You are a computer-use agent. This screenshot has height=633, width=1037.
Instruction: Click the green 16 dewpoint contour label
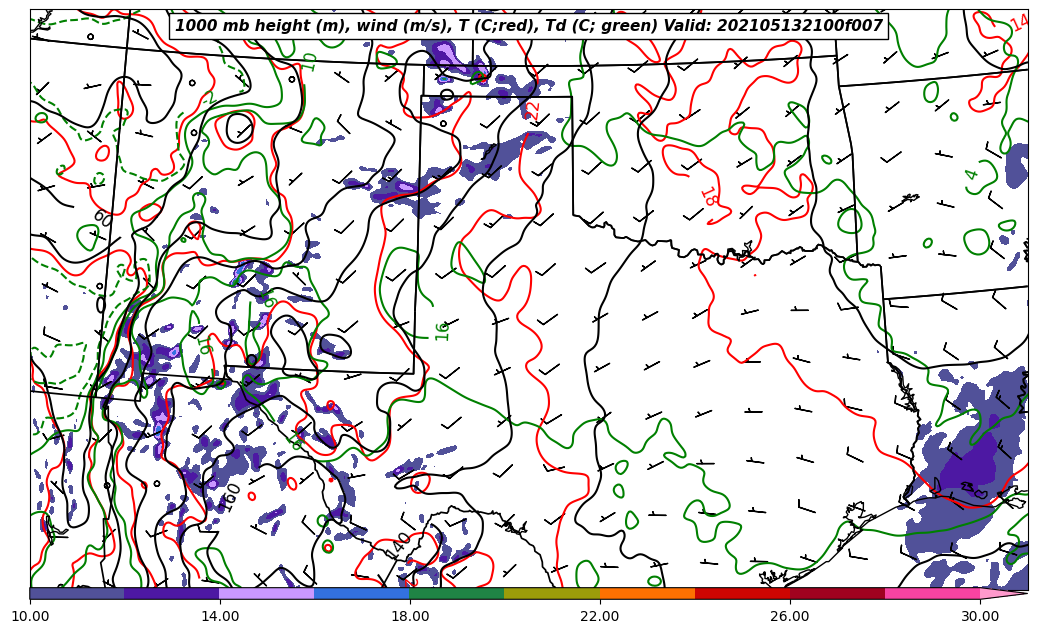tap(442, 330)
